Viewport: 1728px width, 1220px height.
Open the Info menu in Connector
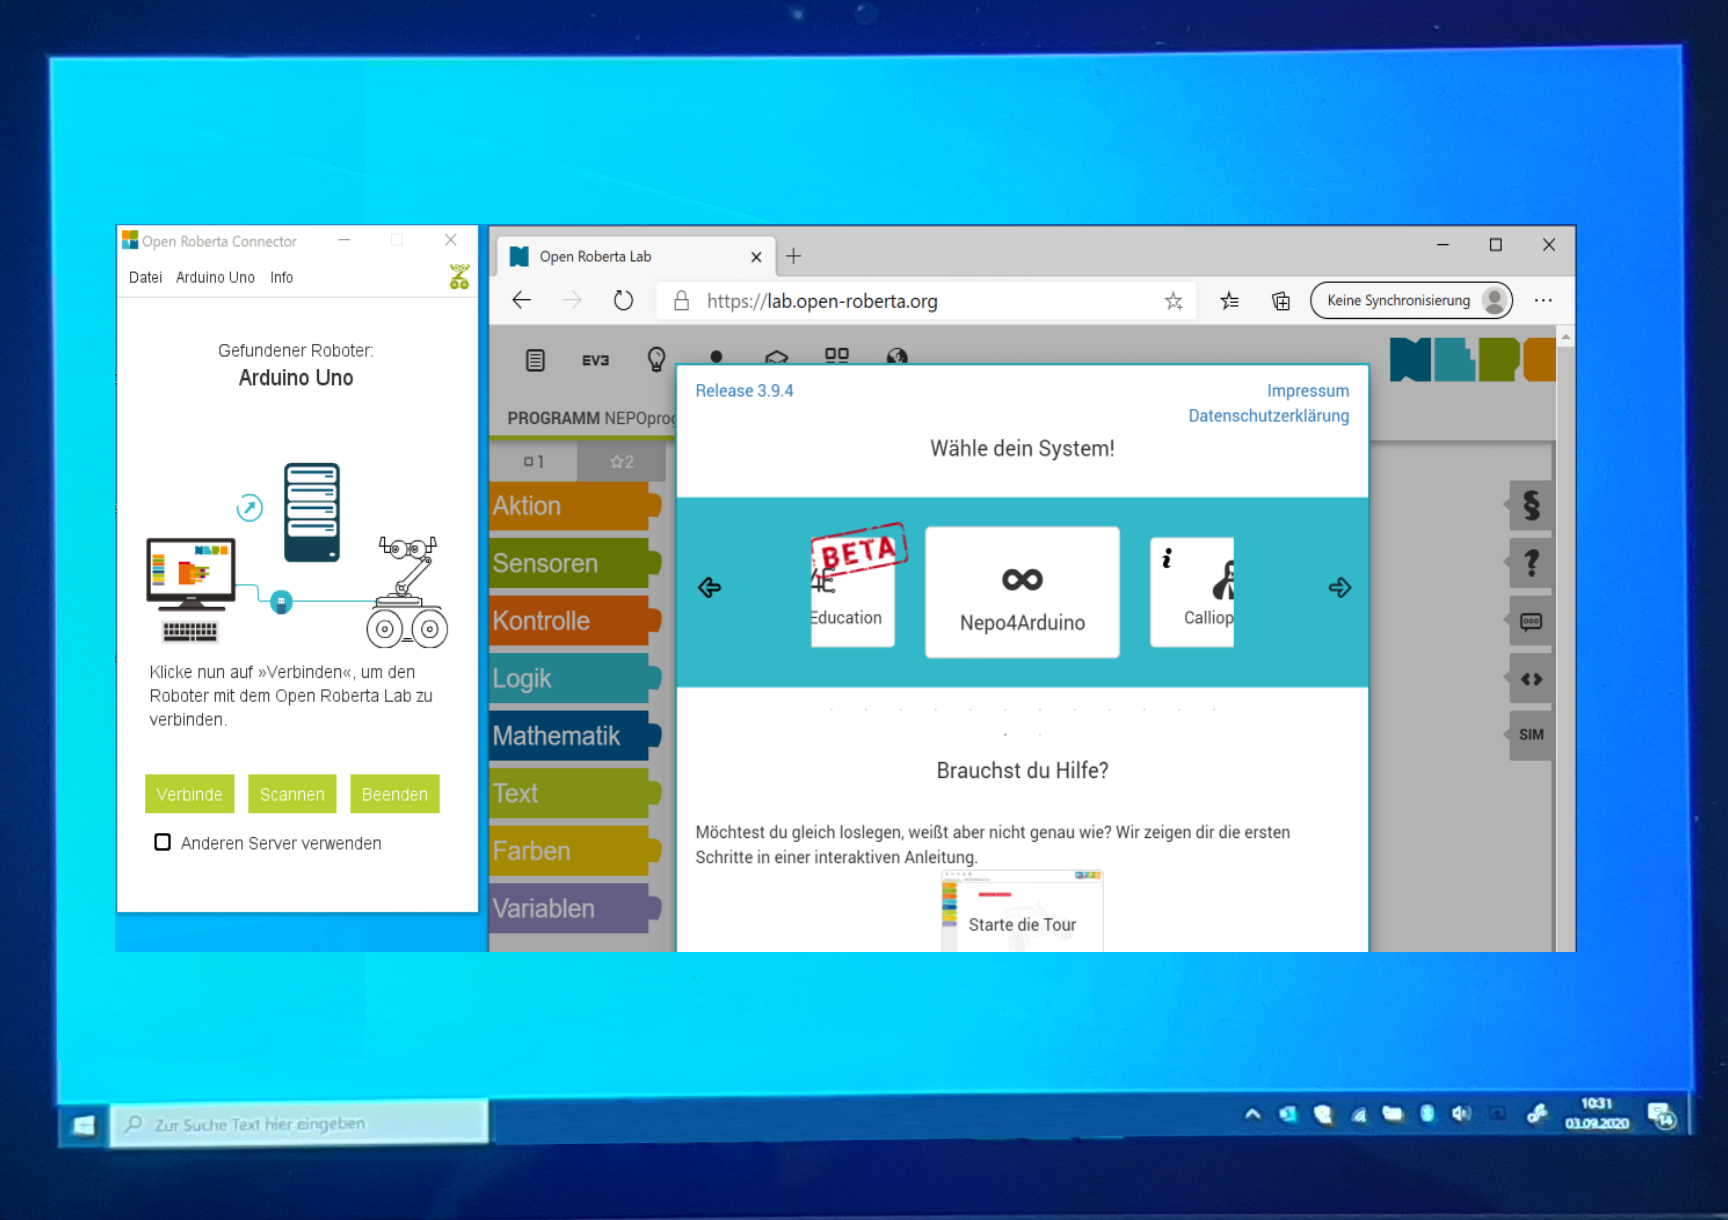click(282, 277)
